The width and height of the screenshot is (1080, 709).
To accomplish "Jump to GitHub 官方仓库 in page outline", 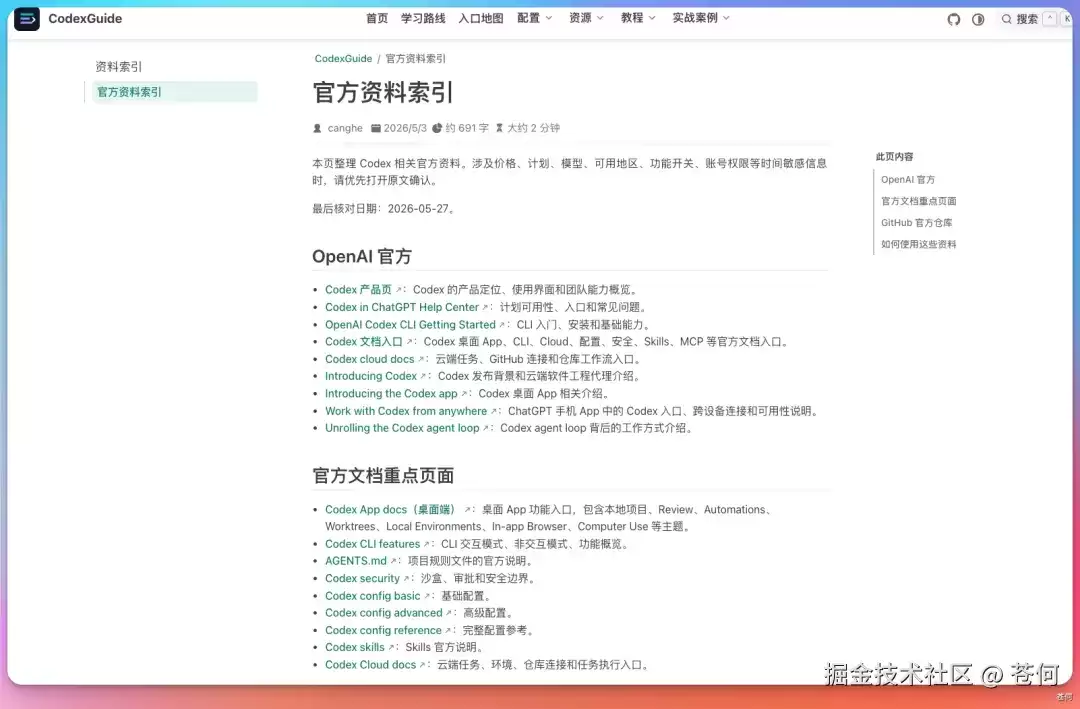I will (x=917, y=223).
